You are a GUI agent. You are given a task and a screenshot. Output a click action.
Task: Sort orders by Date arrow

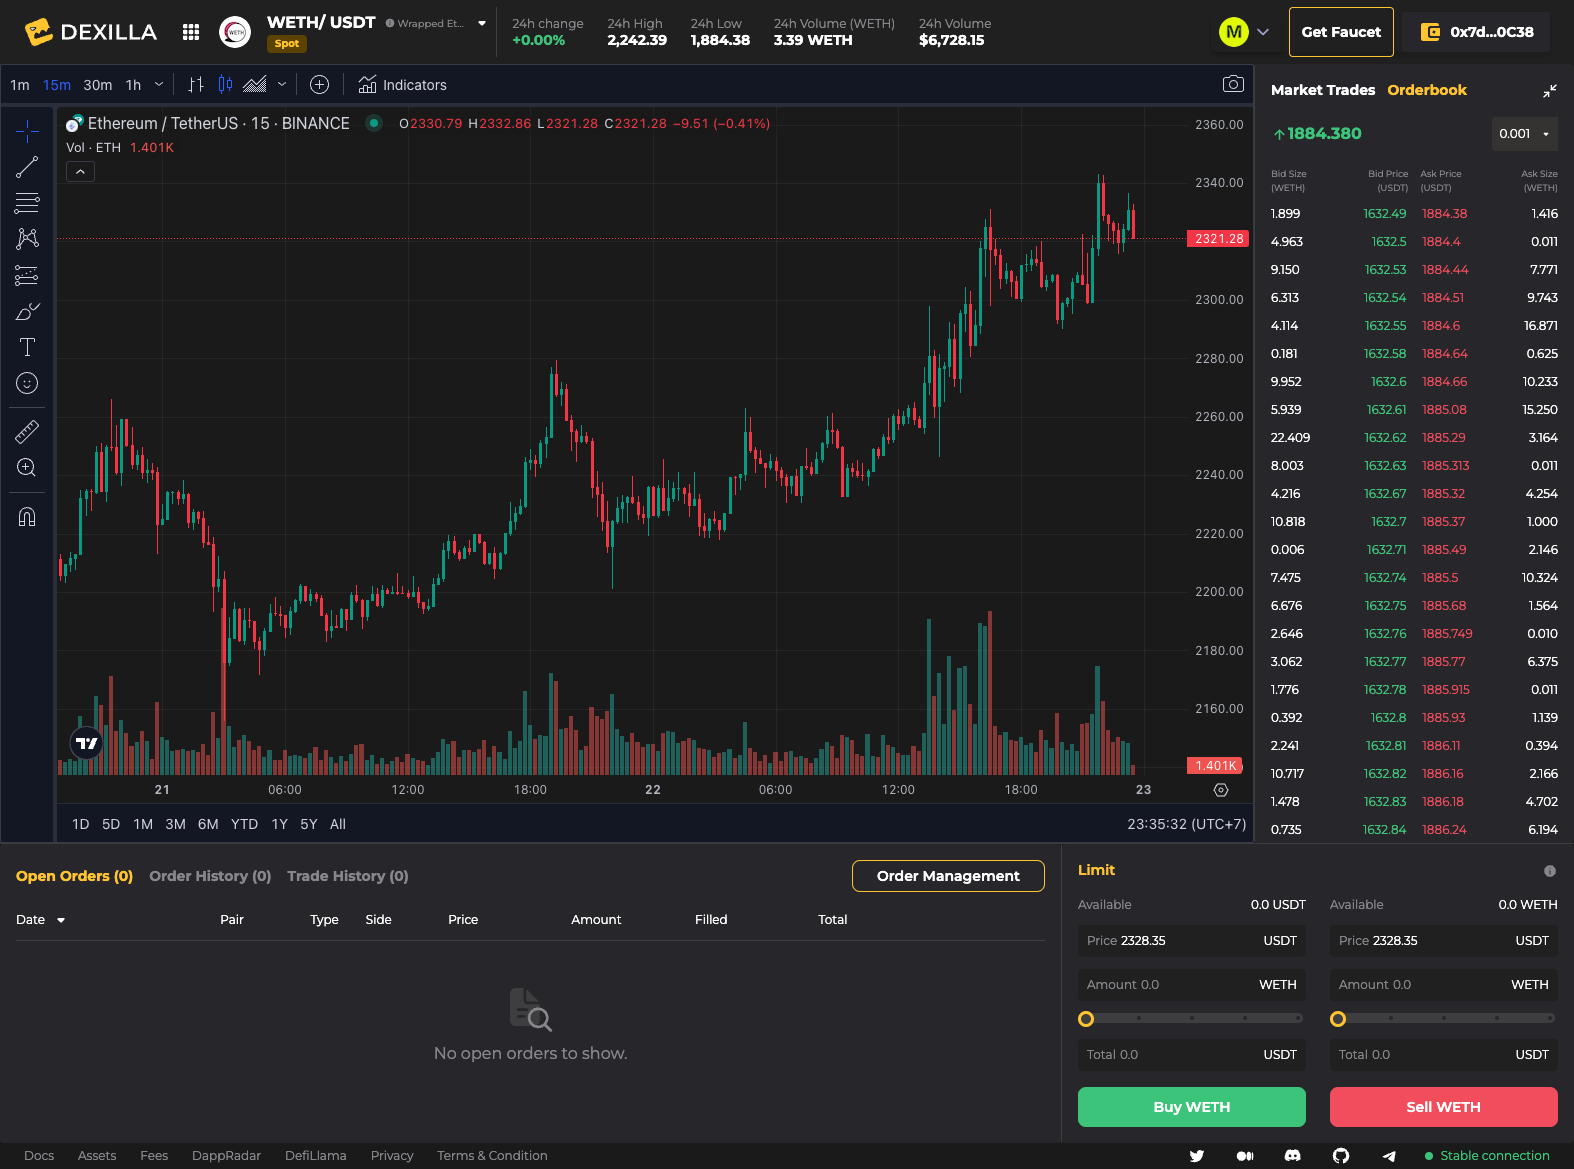click(61, 920)
